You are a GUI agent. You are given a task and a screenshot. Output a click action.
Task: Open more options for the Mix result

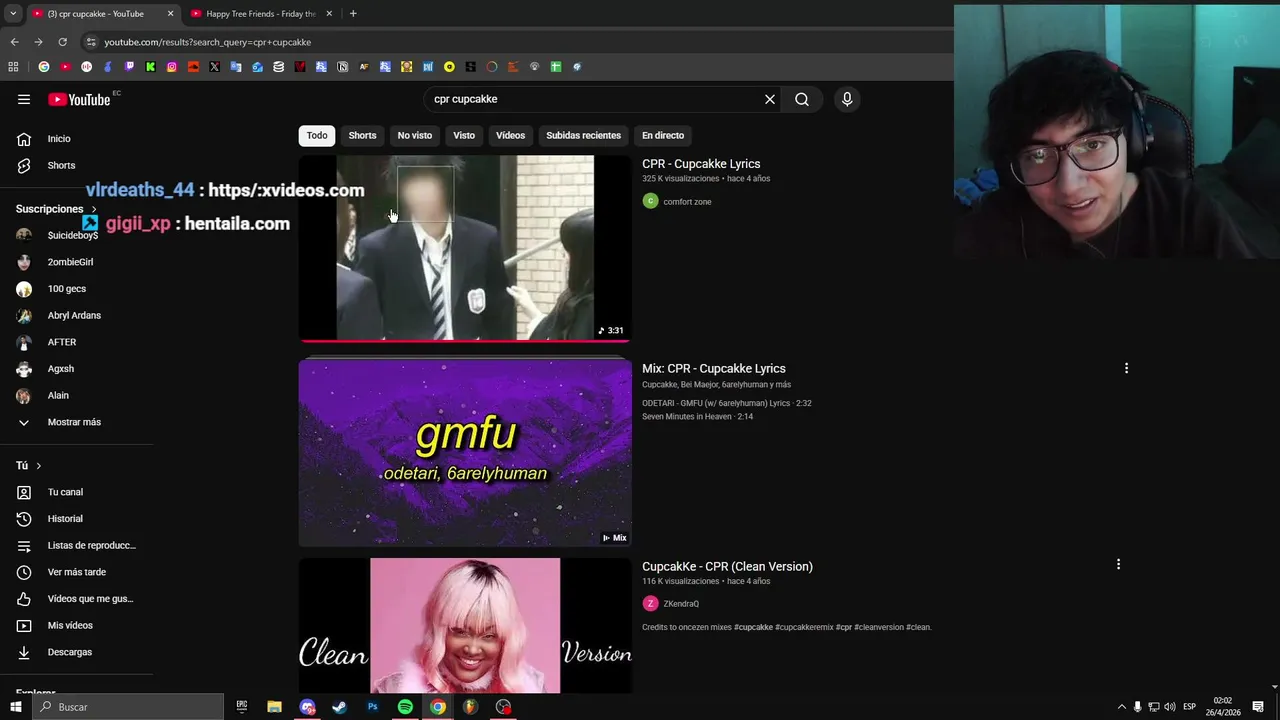[1126, 368]
